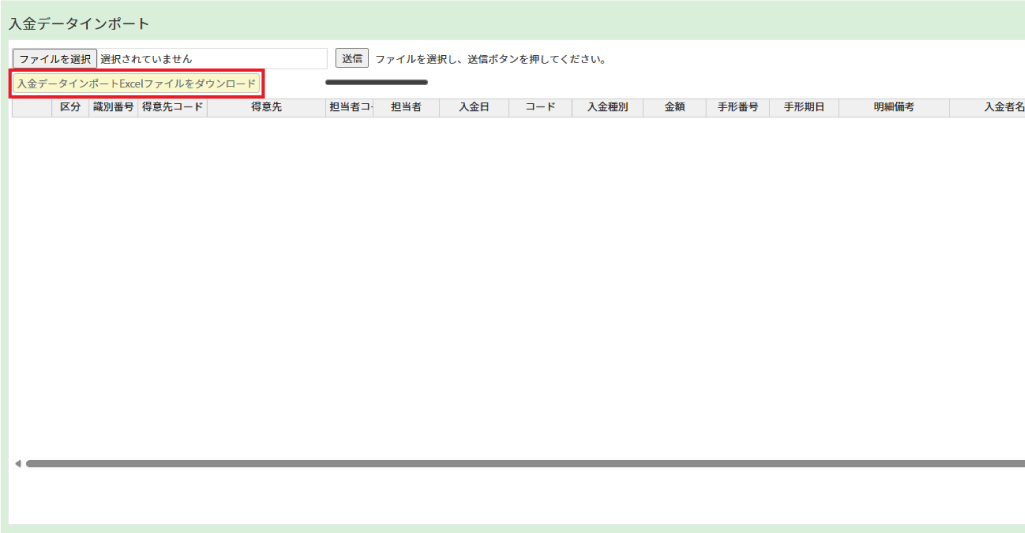Click the 得意先 column header
This screenshot has height=533, width=1025.
[x=267, y=107]
